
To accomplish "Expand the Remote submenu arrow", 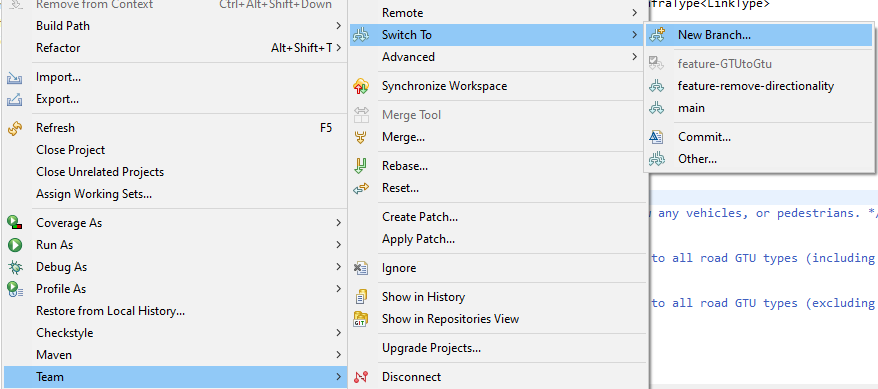I will (634, 12).
